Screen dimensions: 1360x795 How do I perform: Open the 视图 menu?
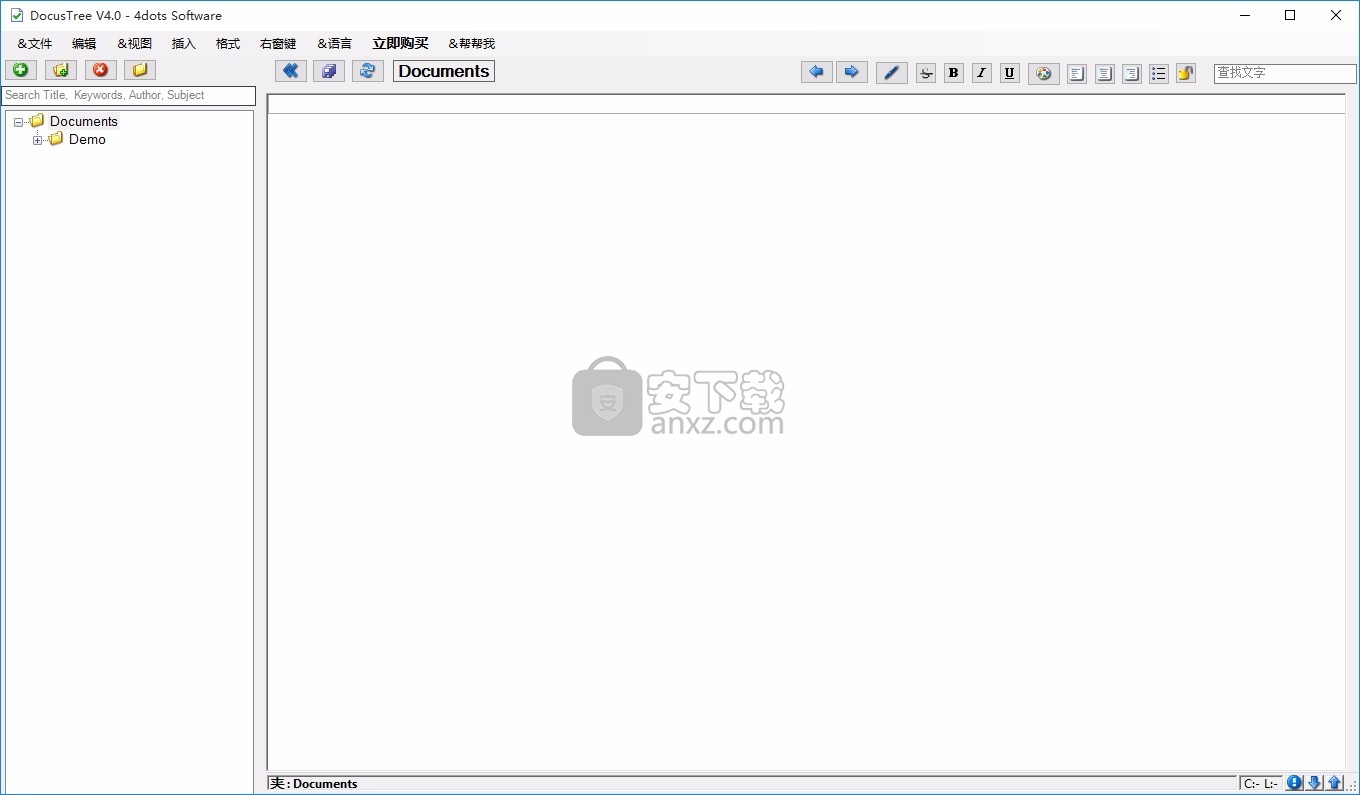click(135, 44)
